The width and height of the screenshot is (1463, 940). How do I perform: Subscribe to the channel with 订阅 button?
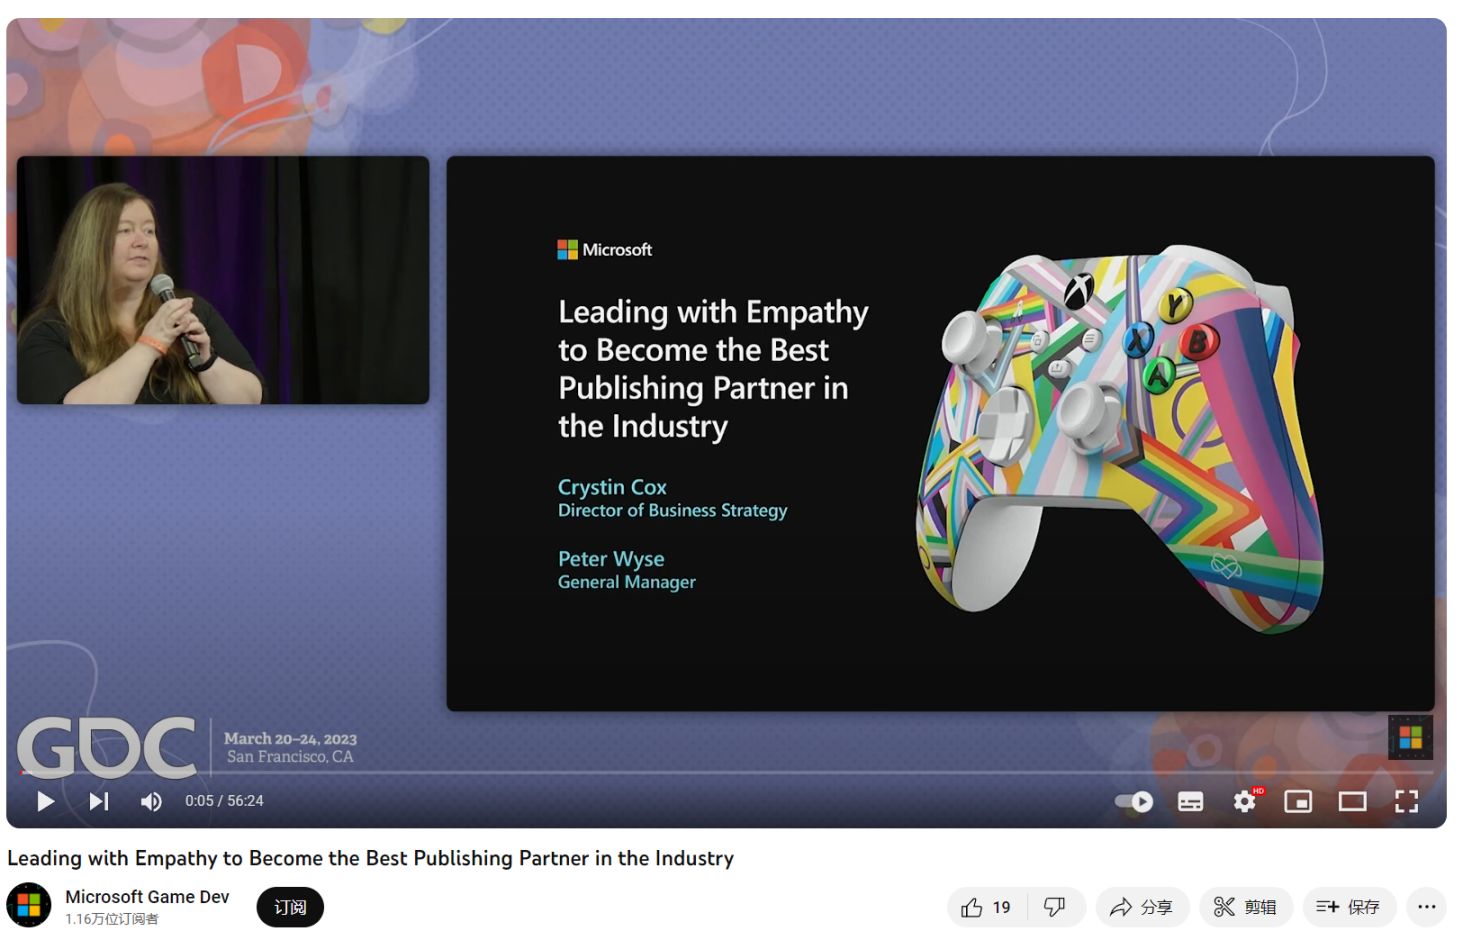tap(290, 907)
